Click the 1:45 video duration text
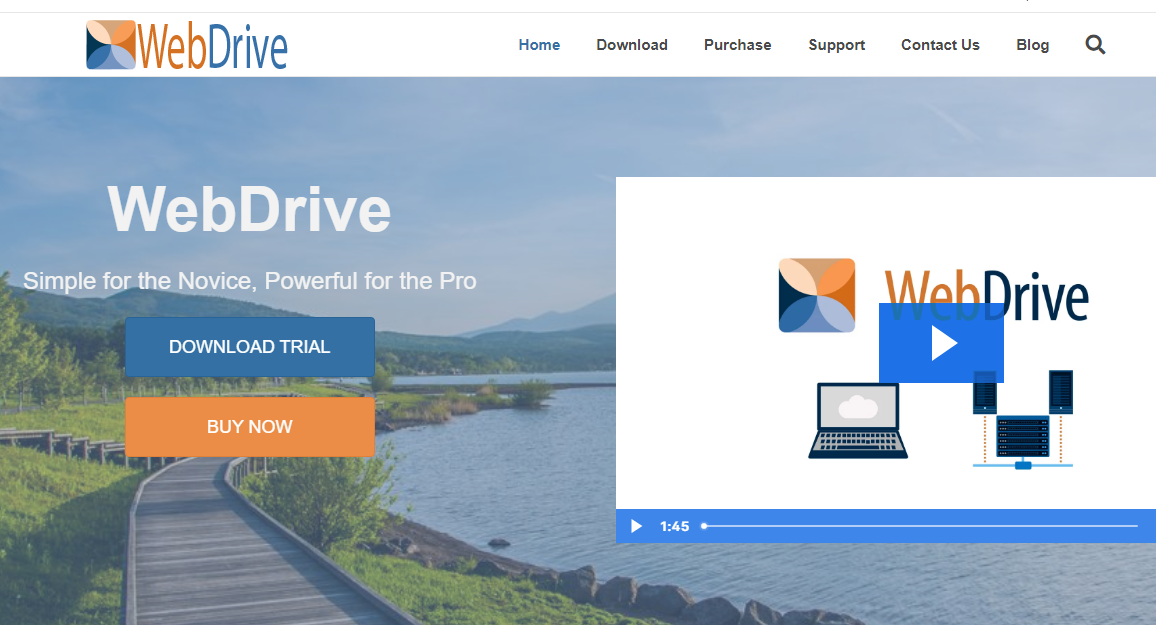Screen dimensions: 1156x625 tap(675, 526)
